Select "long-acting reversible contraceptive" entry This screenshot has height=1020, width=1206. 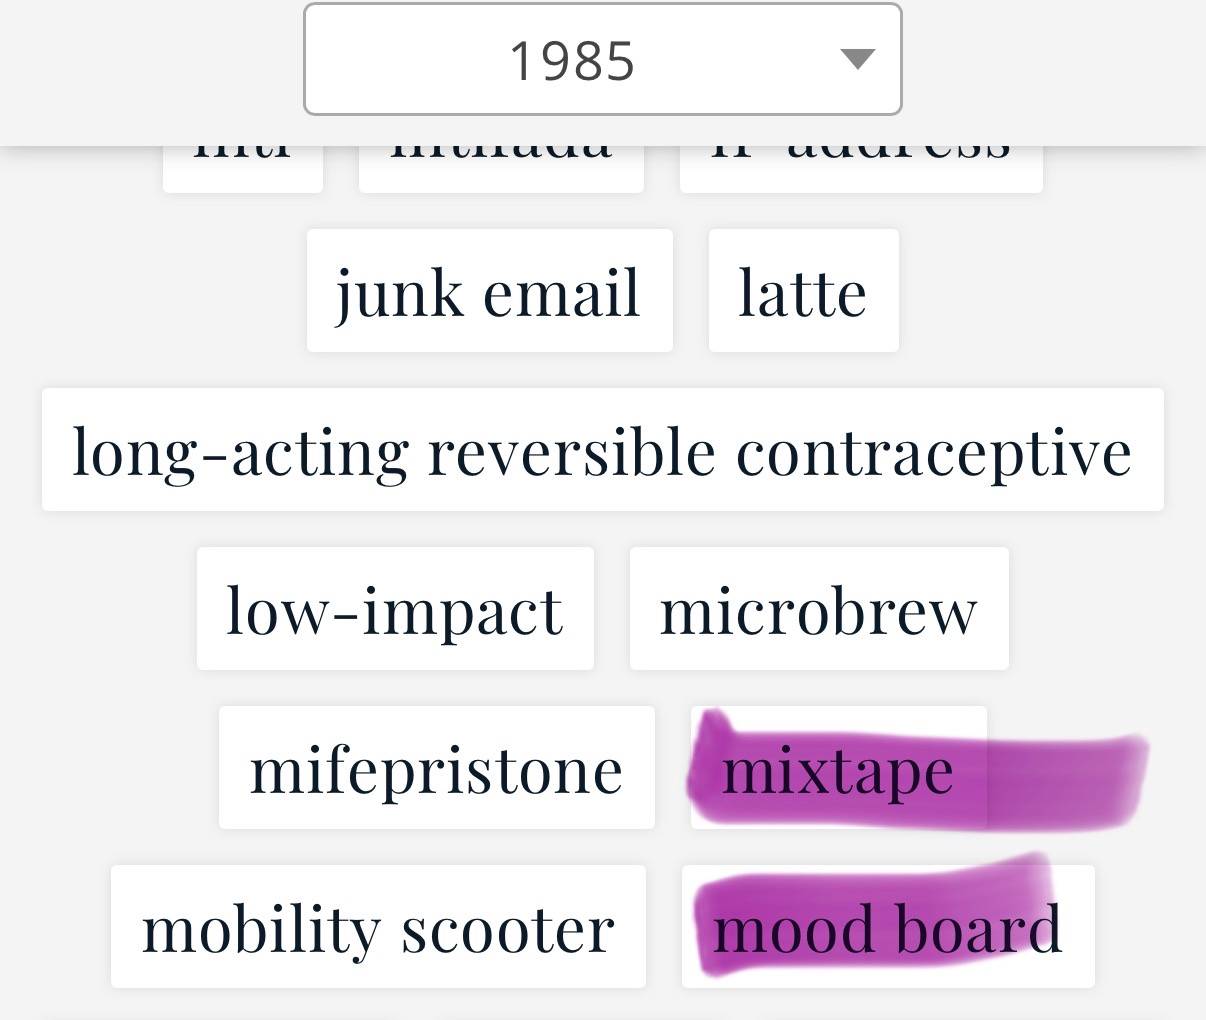(x=603, y=450)
